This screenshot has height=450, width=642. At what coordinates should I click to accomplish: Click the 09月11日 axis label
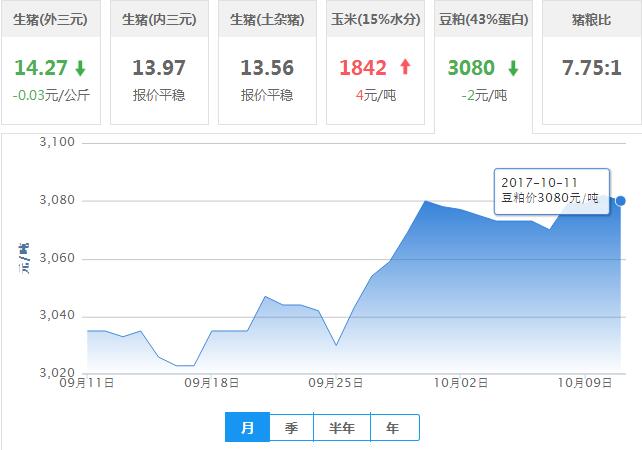click(86, 383)
